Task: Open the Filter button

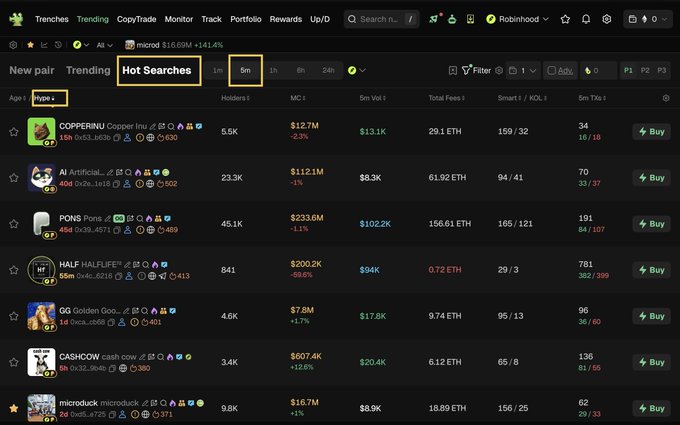Action: pos(476,70)
